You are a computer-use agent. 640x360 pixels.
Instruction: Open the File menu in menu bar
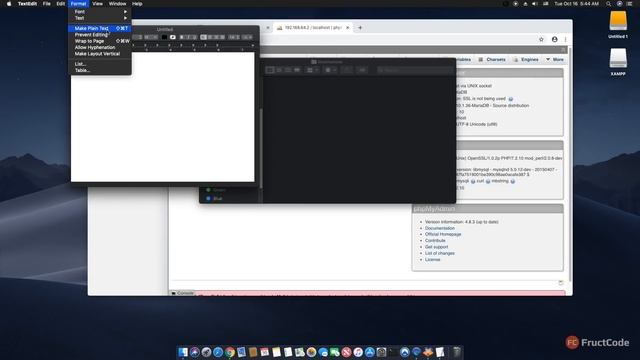point(47,4)
